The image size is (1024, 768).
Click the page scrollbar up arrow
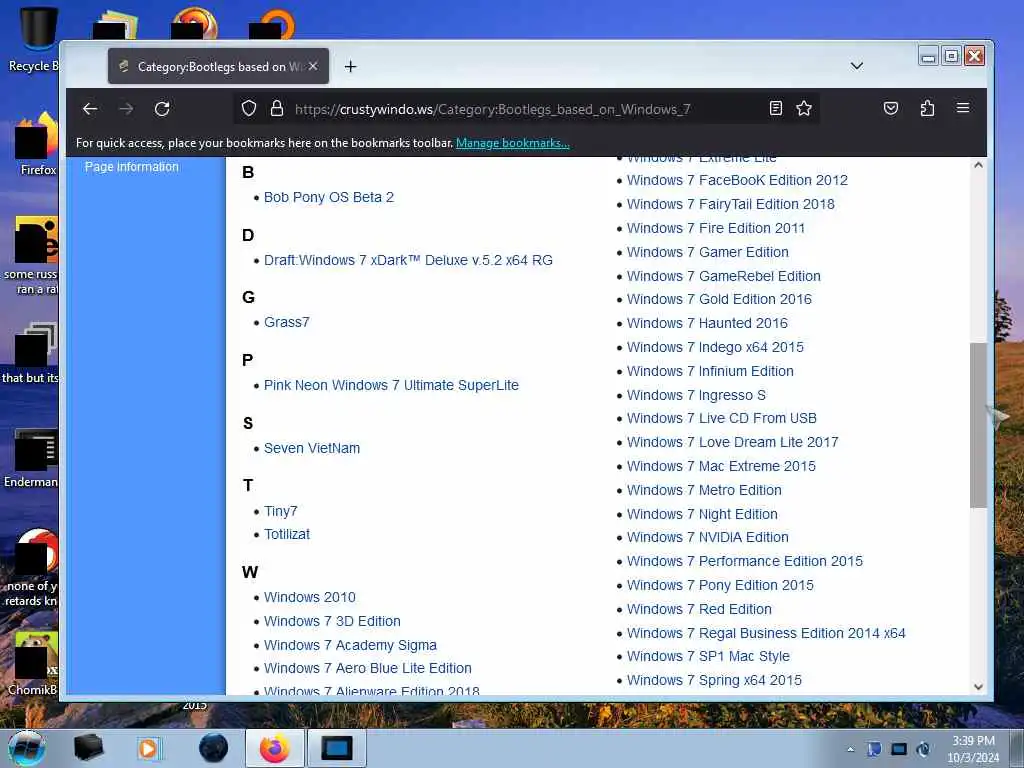click(978, 165)
